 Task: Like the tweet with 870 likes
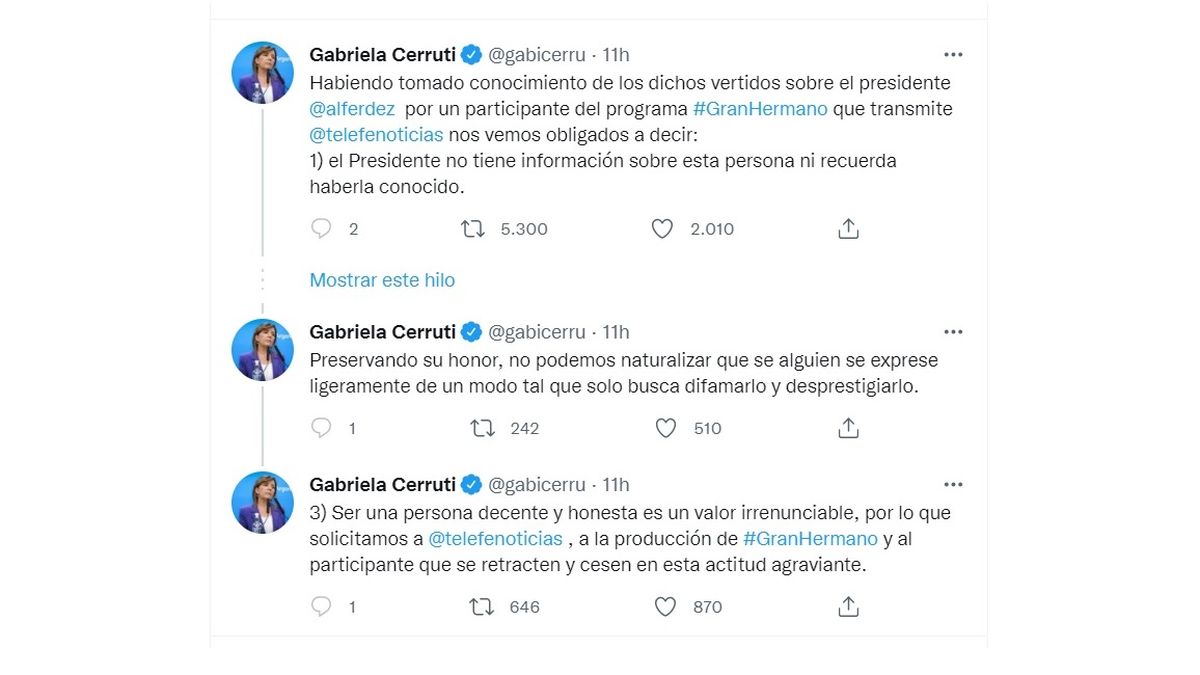[666, 606]
